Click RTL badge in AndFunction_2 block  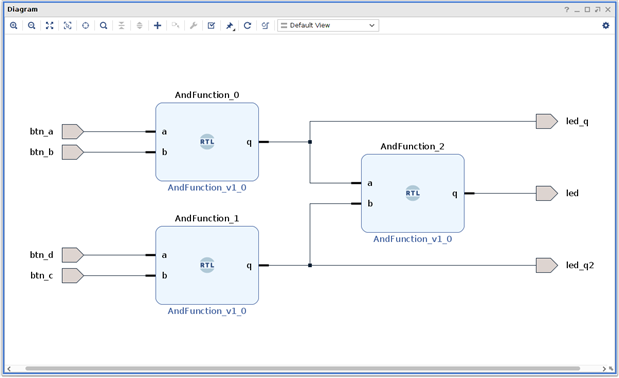[x=413, y=193]
